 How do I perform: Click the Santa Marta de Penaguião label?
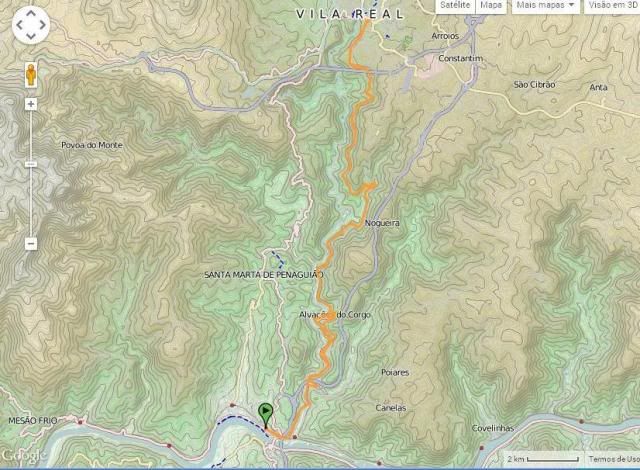pyautogui.click(x=264, y=275)
